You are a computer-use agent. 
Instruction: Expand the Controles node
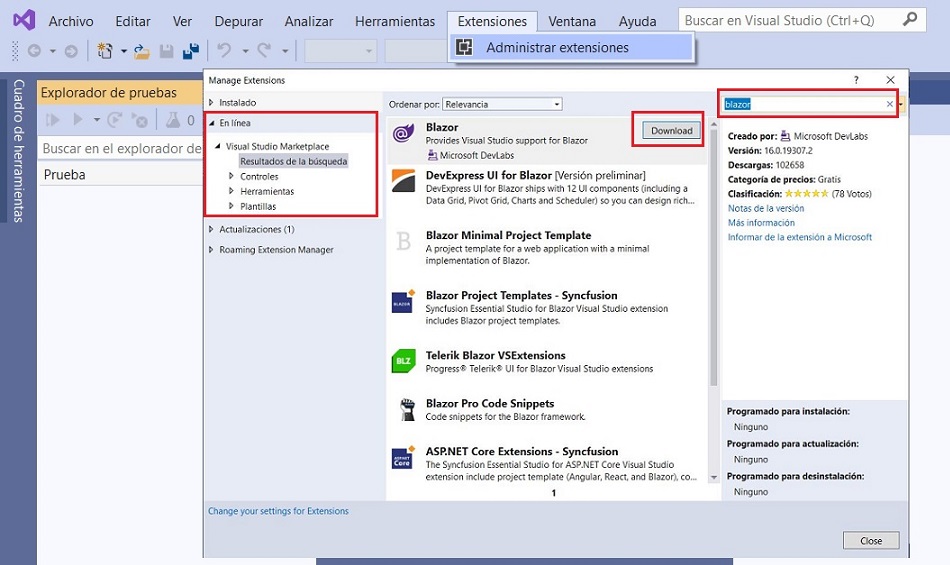[x=231, y=176]
